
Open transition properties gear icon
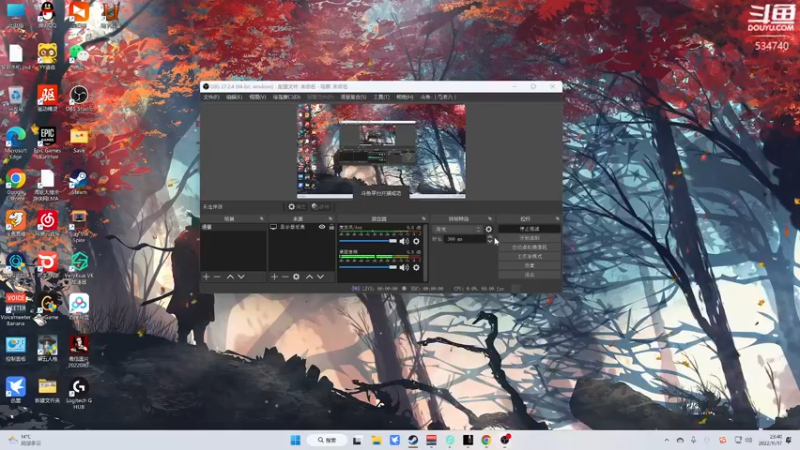pyautogui.click(x=489, y=229)
